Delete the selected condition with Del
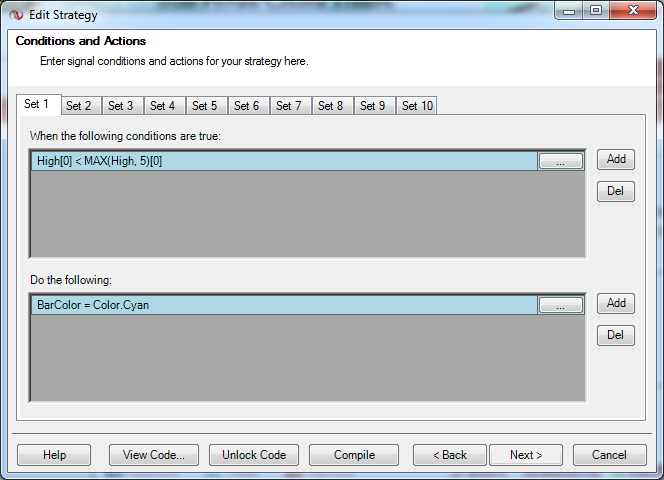Screen dimensions: 664x480 pos(616,191)
